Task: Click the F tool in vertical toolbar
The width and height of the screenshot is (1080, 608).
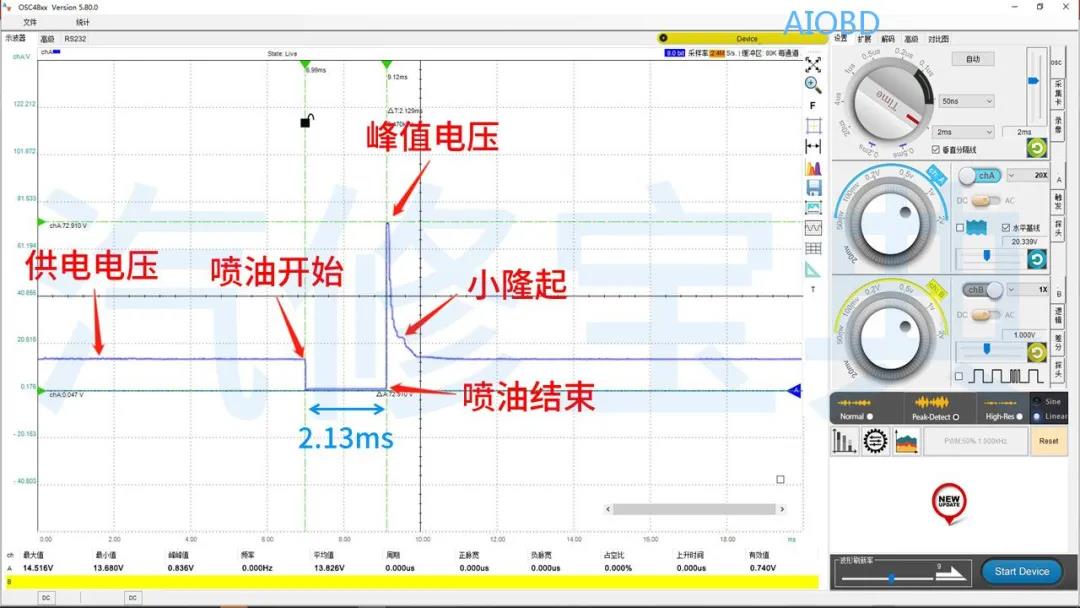Action: pyautogui.click(x=813, y=105)
